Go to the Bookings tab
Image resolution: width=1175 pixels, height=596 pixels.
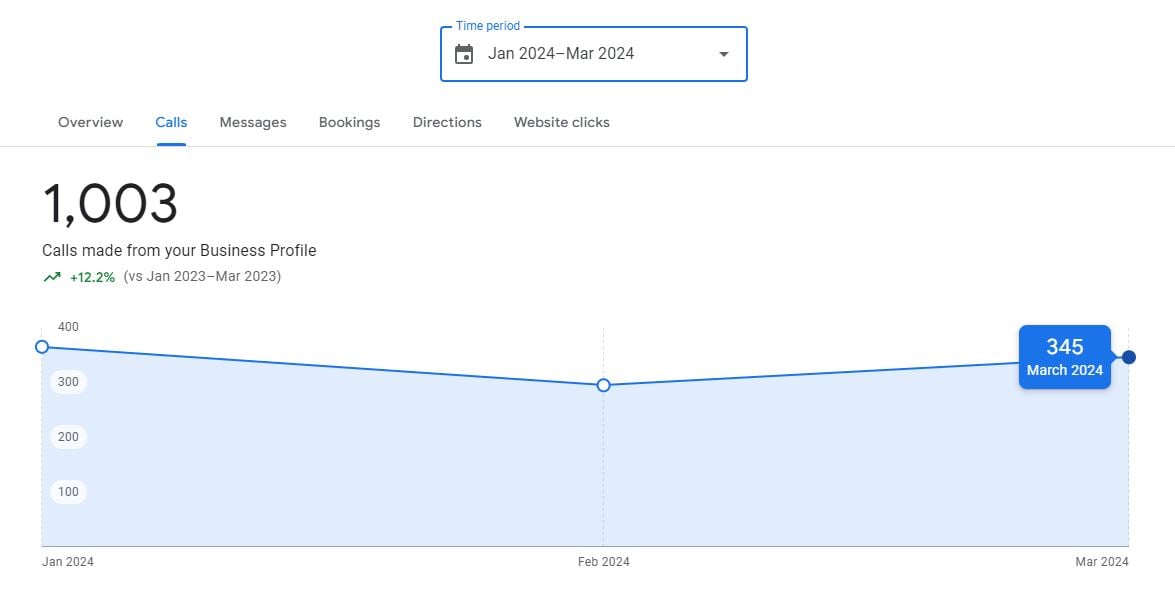349,122
